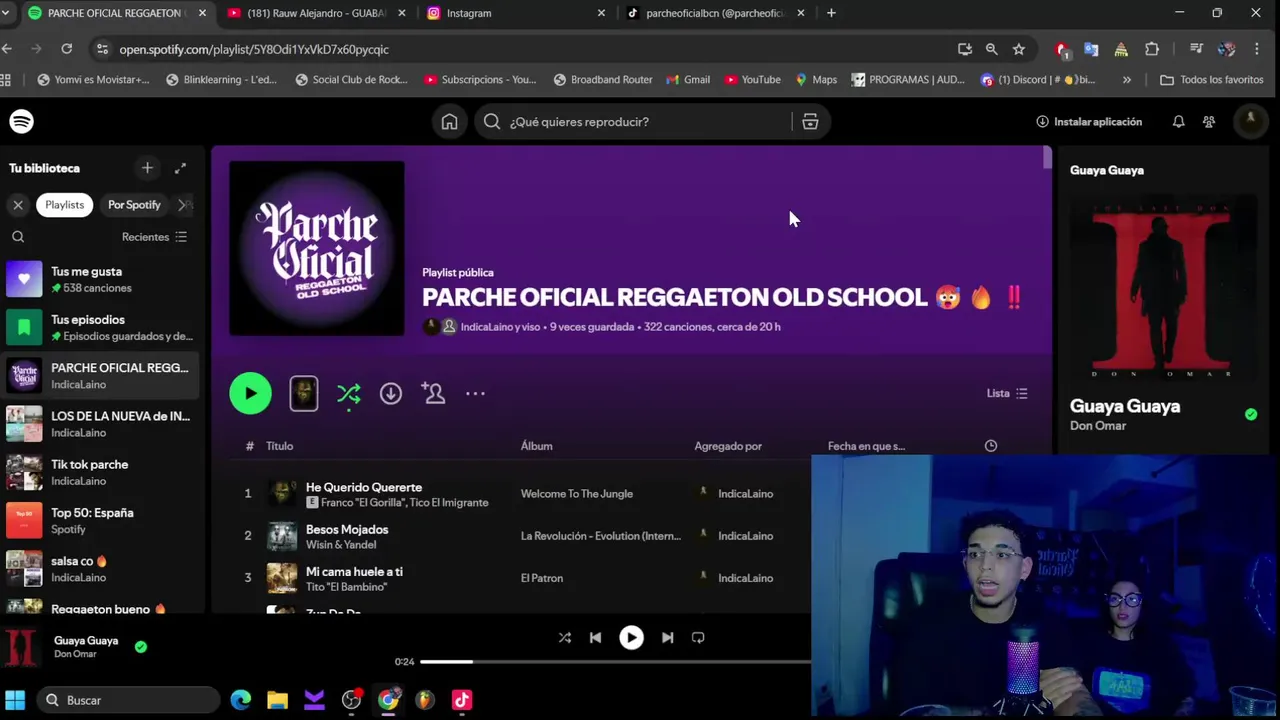
Task: Open friend activity icon
Action: (x=1209, y=121)
